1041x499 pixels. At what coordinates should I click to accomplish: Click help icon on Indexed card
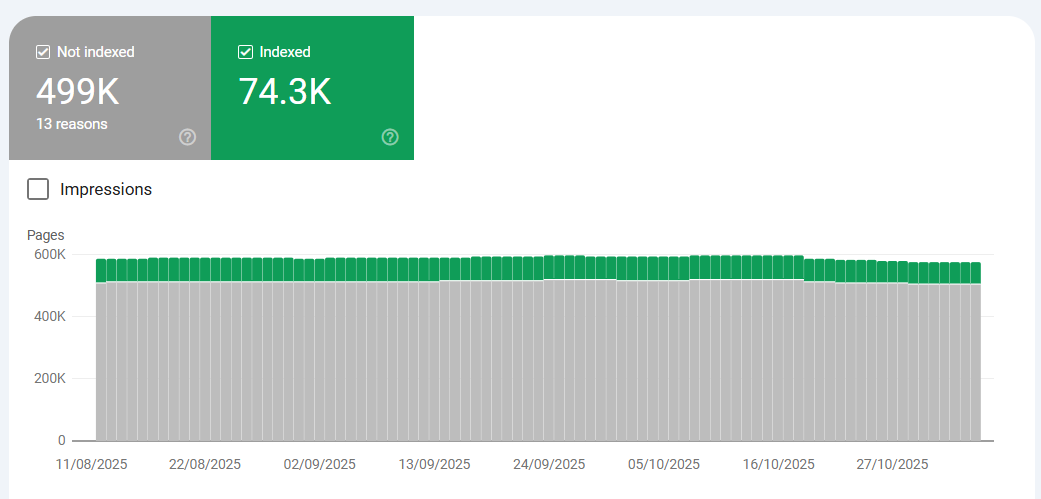pos(390,137)
